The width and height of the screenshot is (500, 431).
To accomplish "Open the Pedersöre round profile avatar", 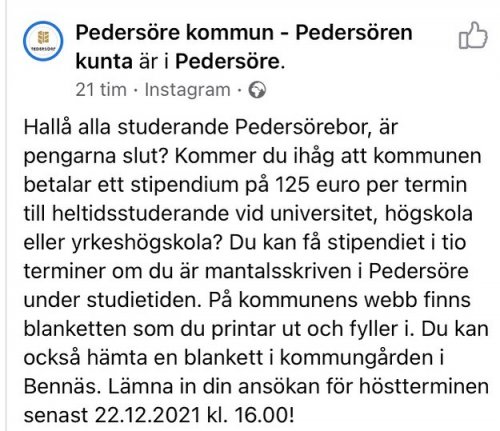I will [x=43, y=41].
